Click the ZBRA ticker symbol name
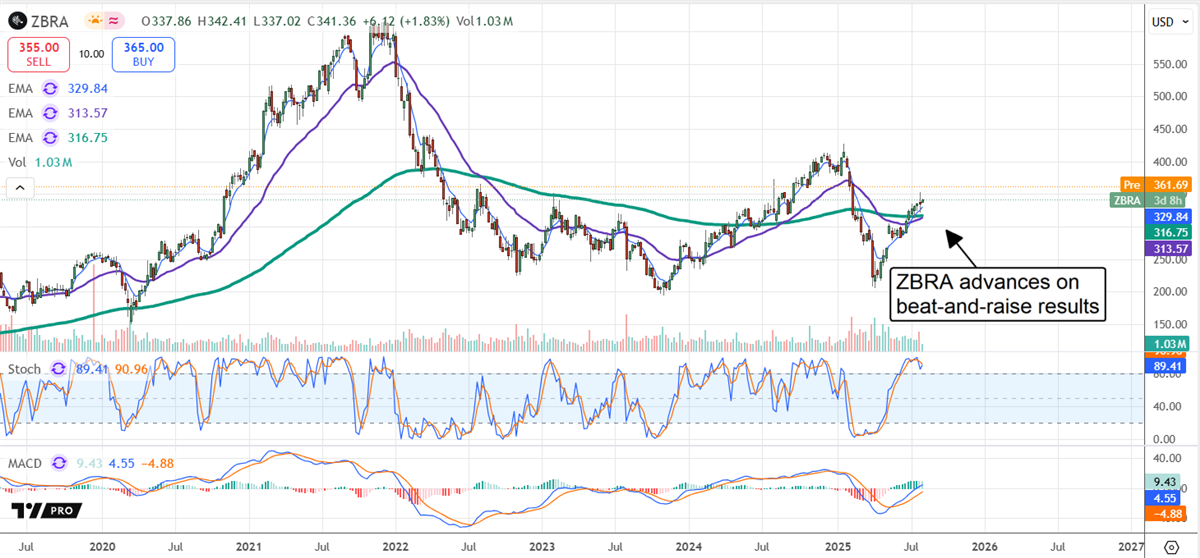 (x=50, y=20)
